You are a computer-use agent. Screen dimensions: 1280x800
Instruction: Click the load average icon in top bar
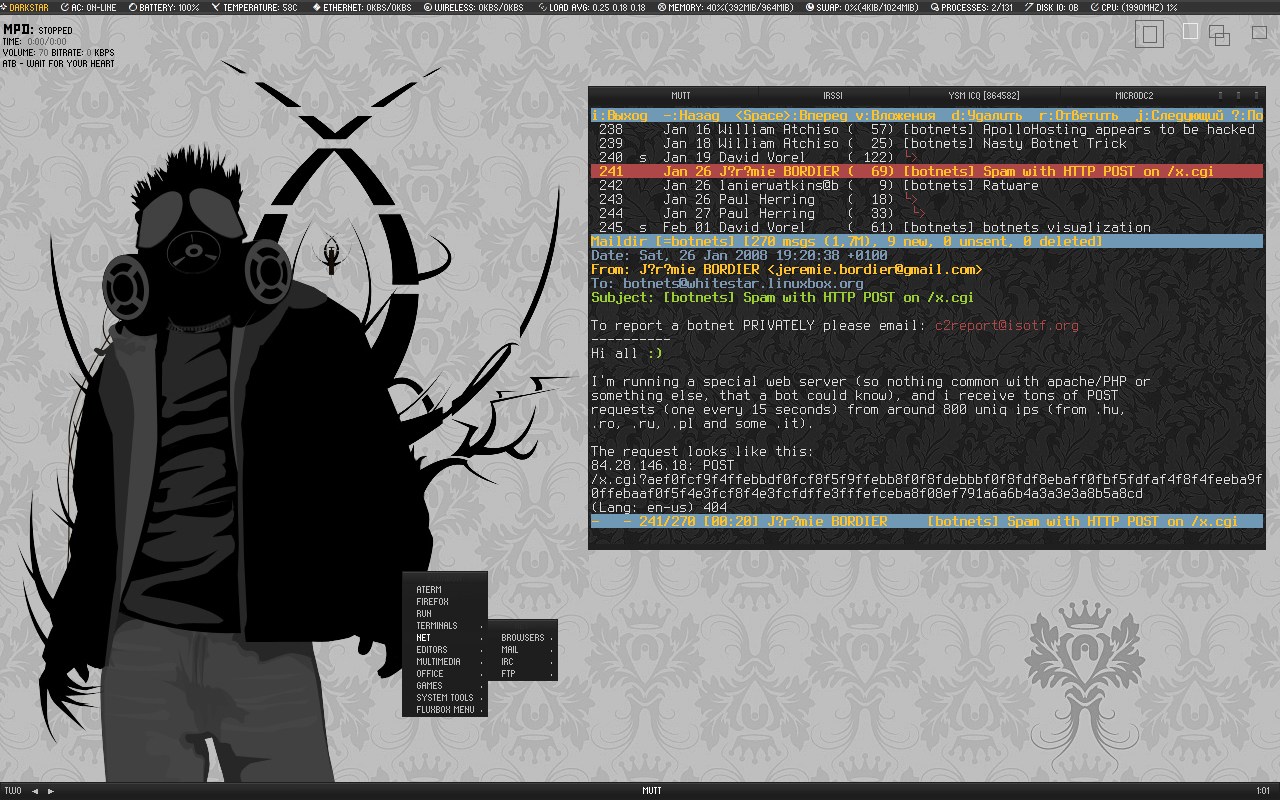(542, 7)
